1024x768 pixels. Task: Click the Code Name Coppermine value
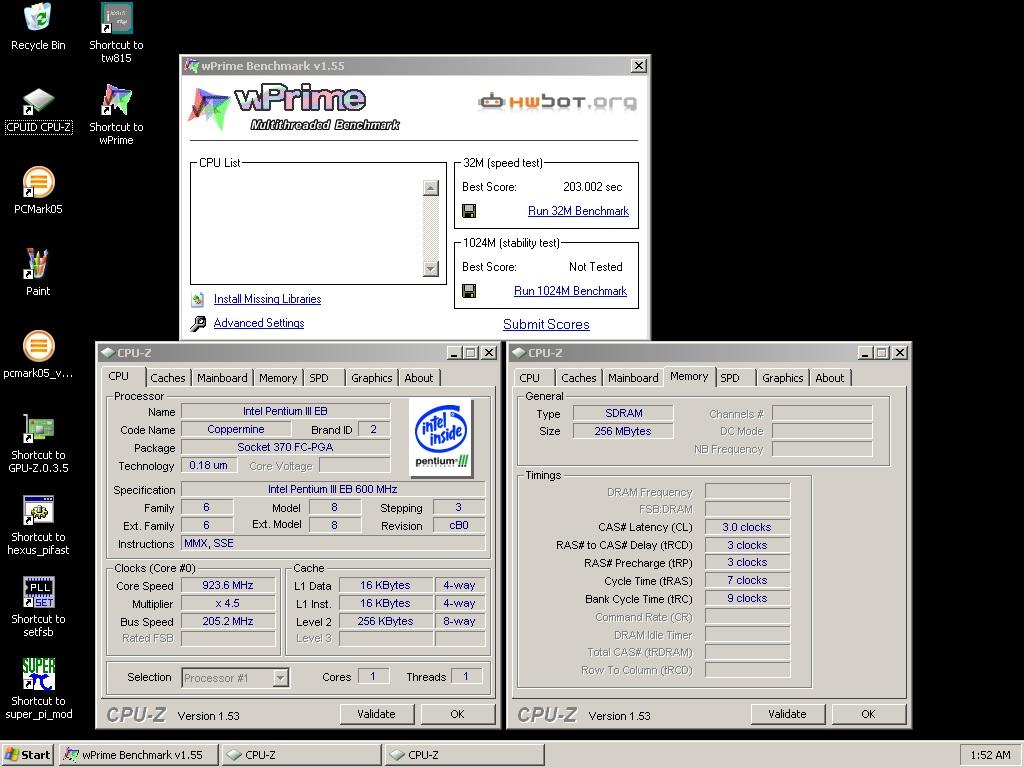pyautogui.click(x=236, y=430)
